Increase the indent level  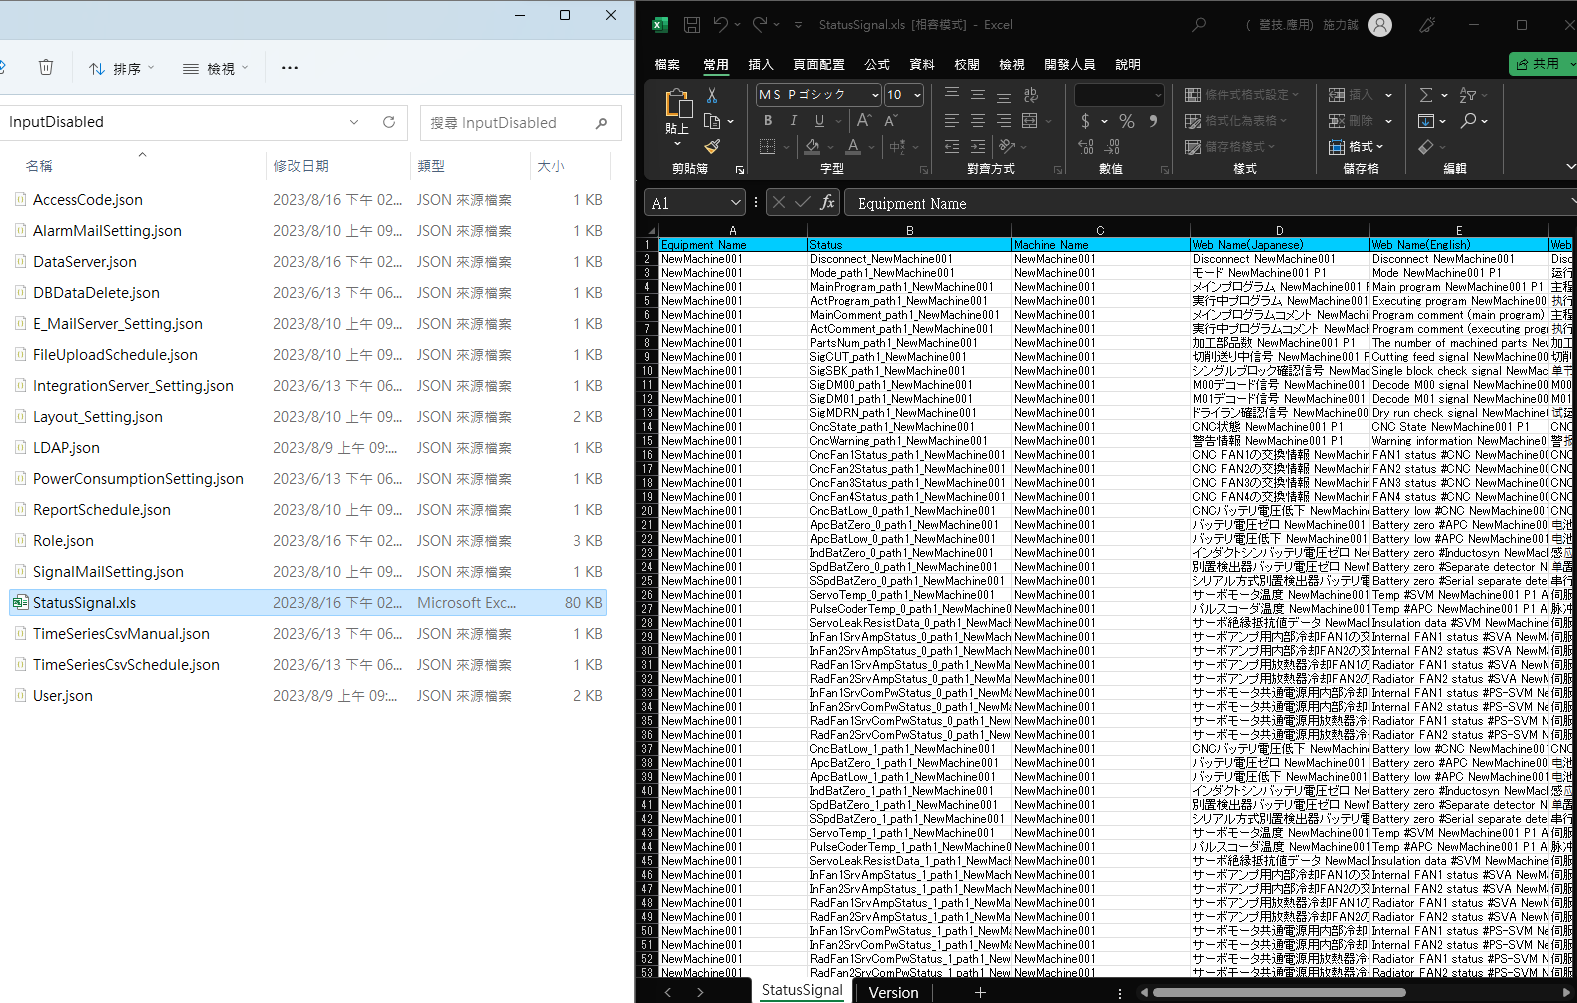pyautogui.click(x=978, y=147)
